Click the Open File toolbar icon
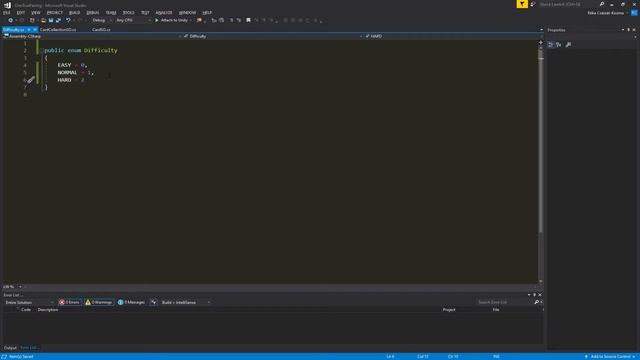Screen dimensions: 640x360 43,20
